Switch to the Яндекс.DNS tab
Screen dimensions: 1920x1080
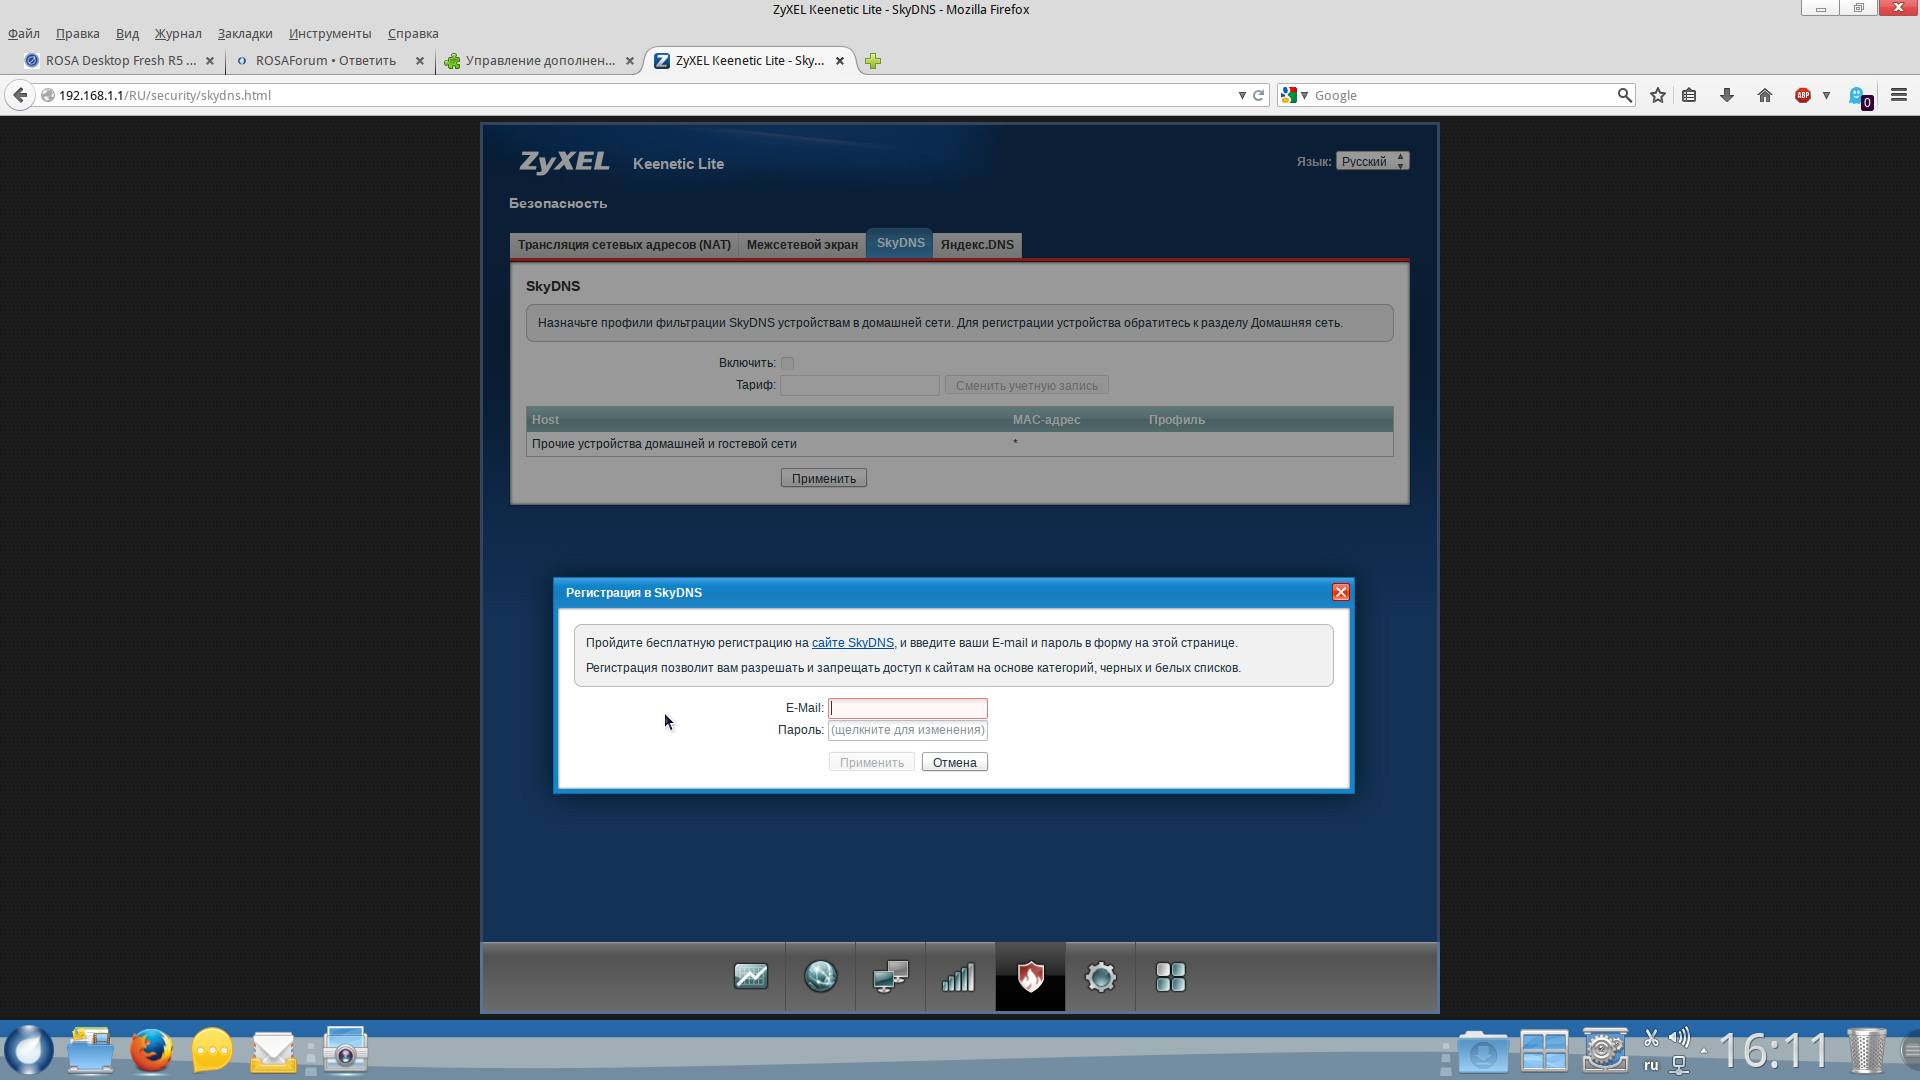pyautogui.click(x=976, y=245)
